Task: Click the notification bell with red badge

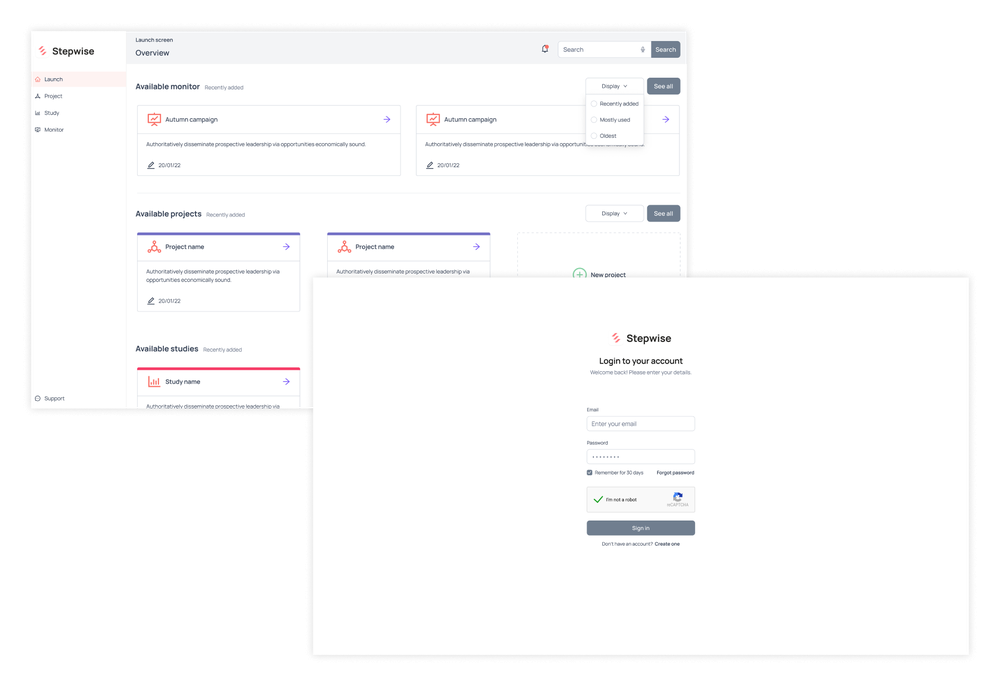Action: (x=545, y=48)
